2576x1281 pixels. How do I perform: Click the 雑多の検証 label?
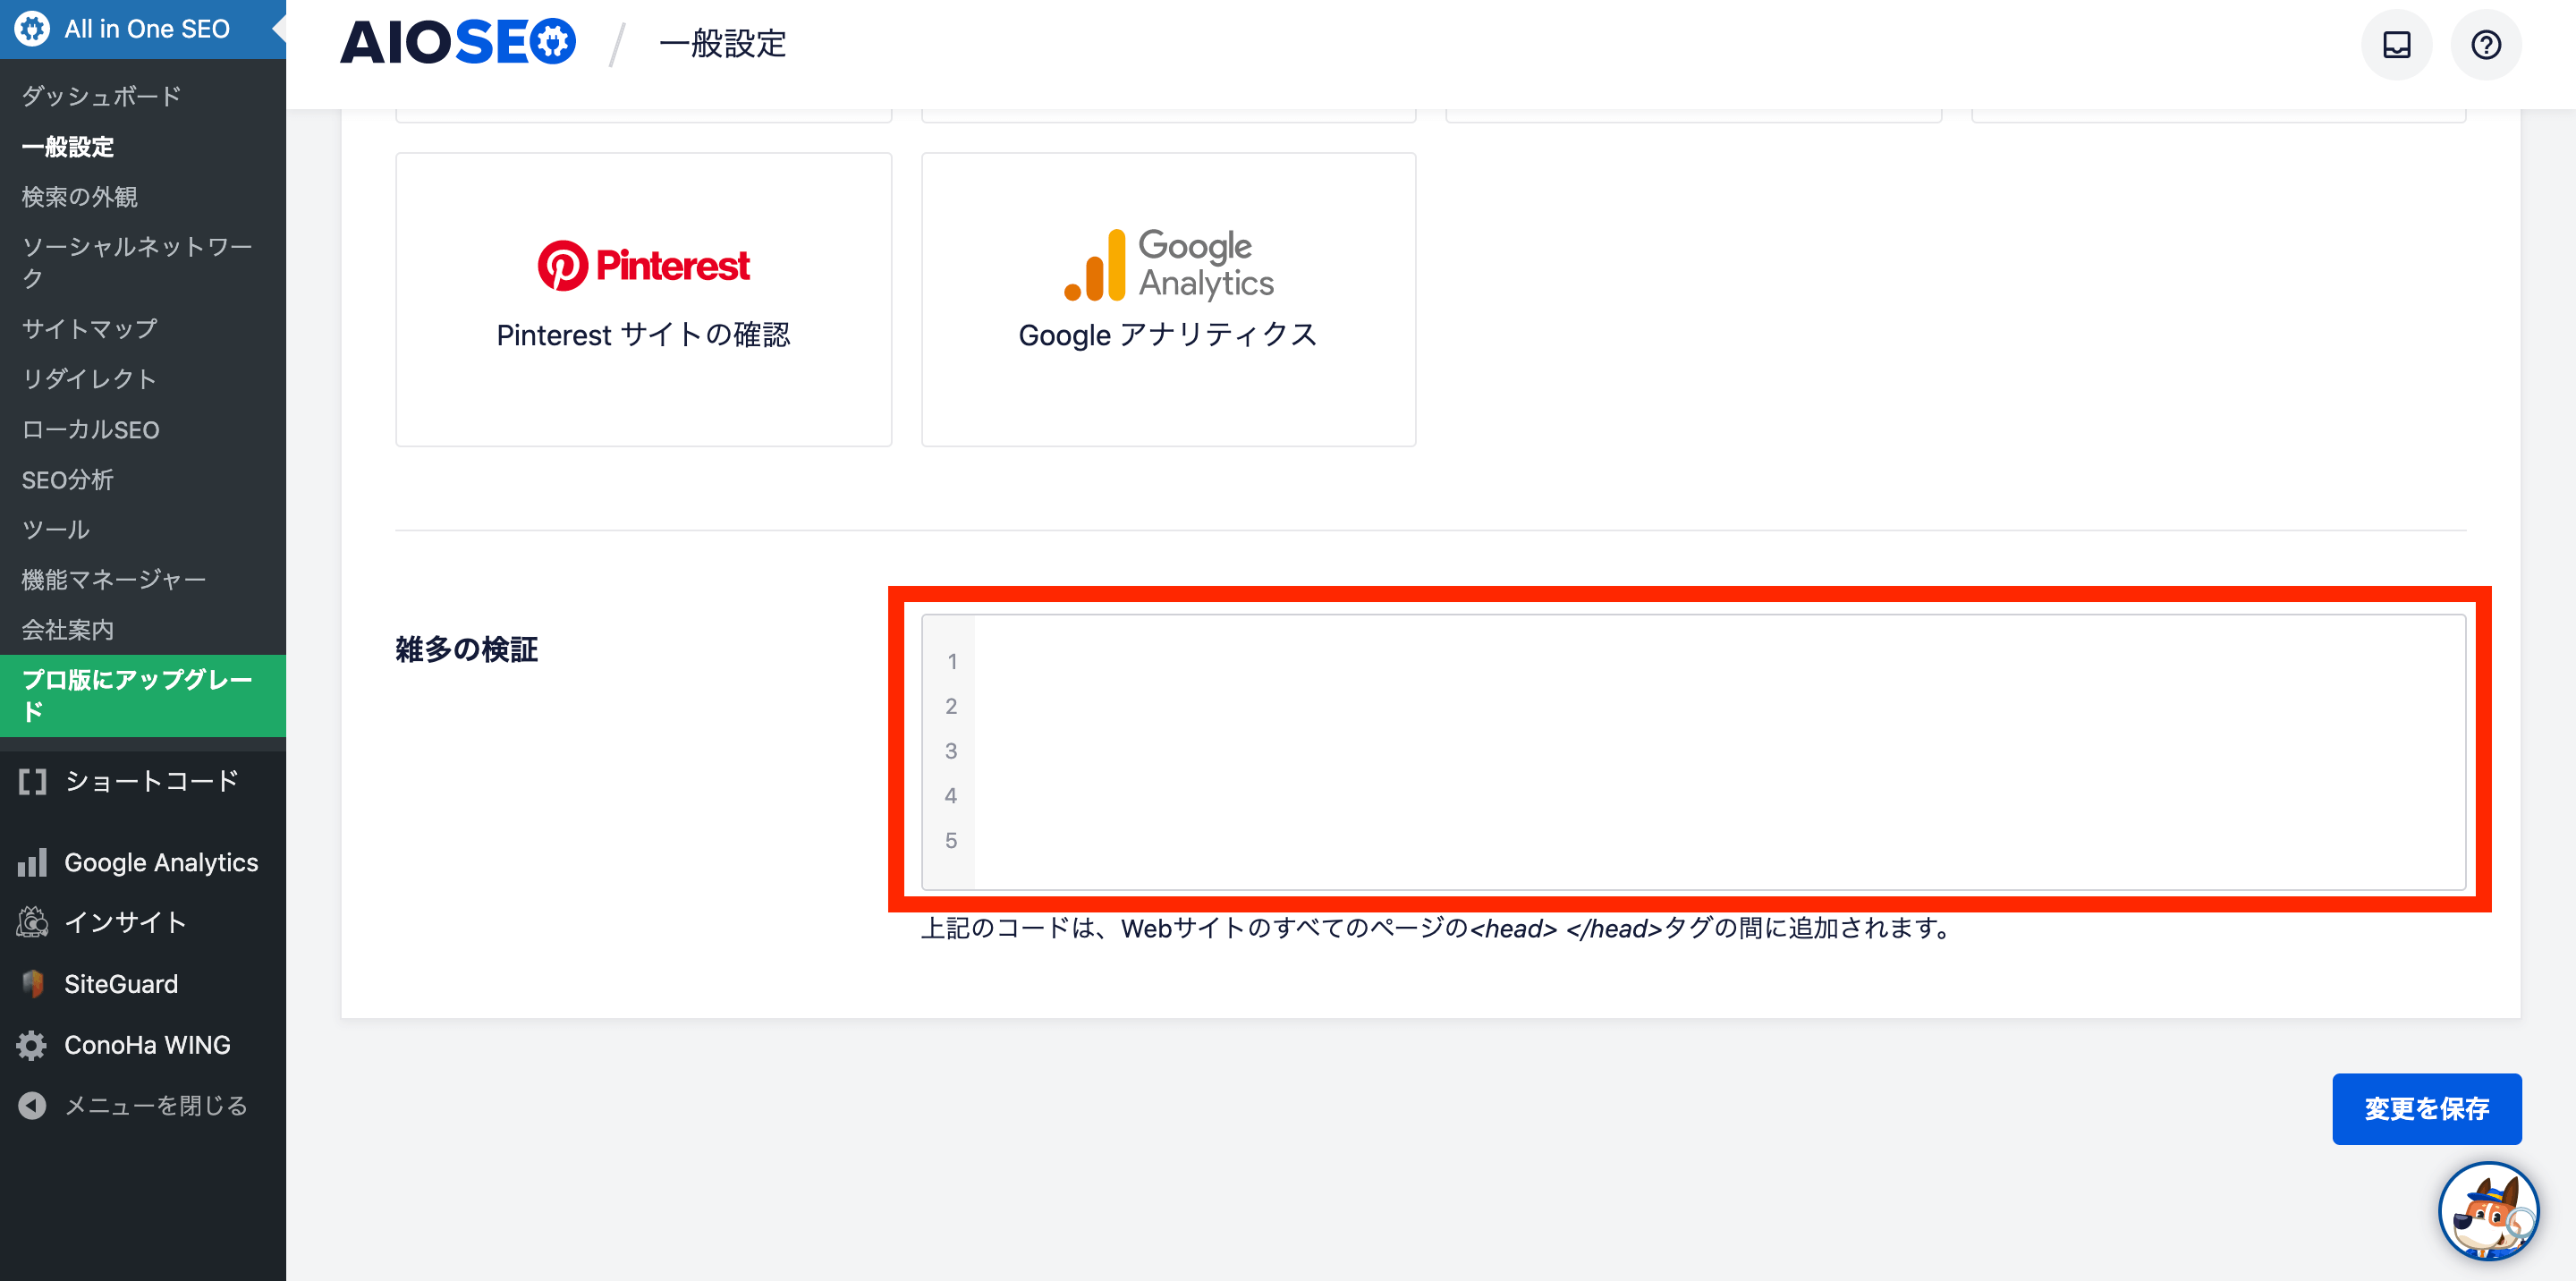(x=466, y=650)
